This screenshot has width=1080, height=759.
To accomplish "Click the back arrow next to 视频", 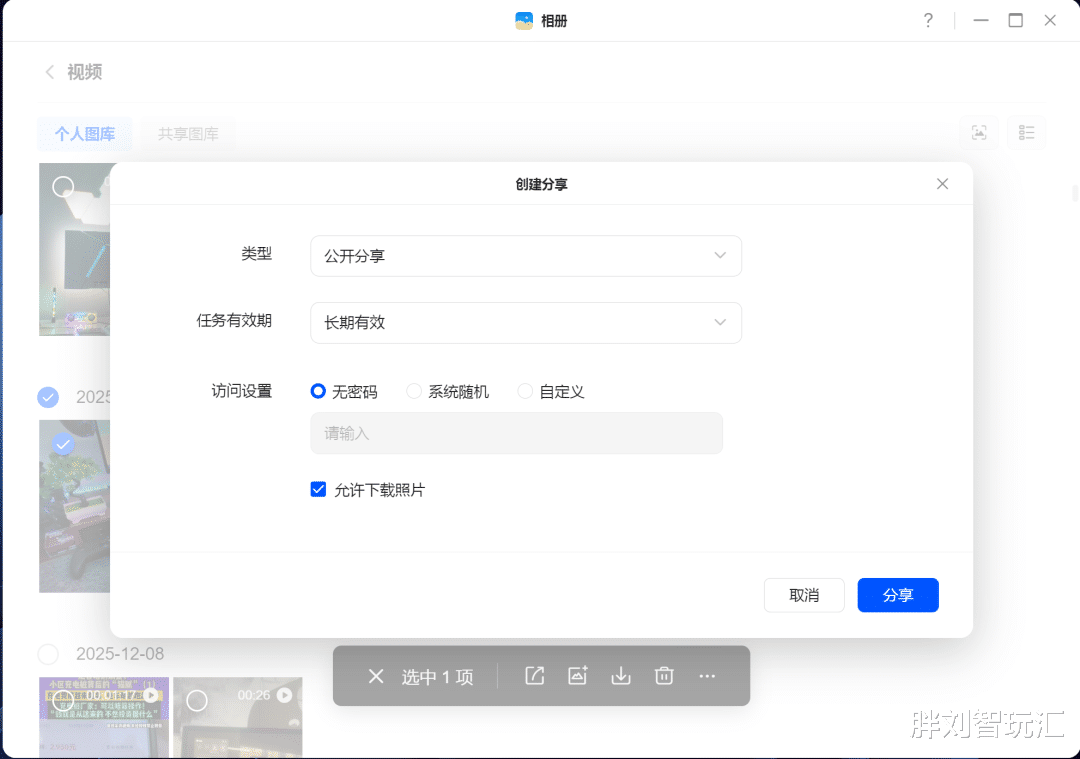I will (x=50, y=72).
